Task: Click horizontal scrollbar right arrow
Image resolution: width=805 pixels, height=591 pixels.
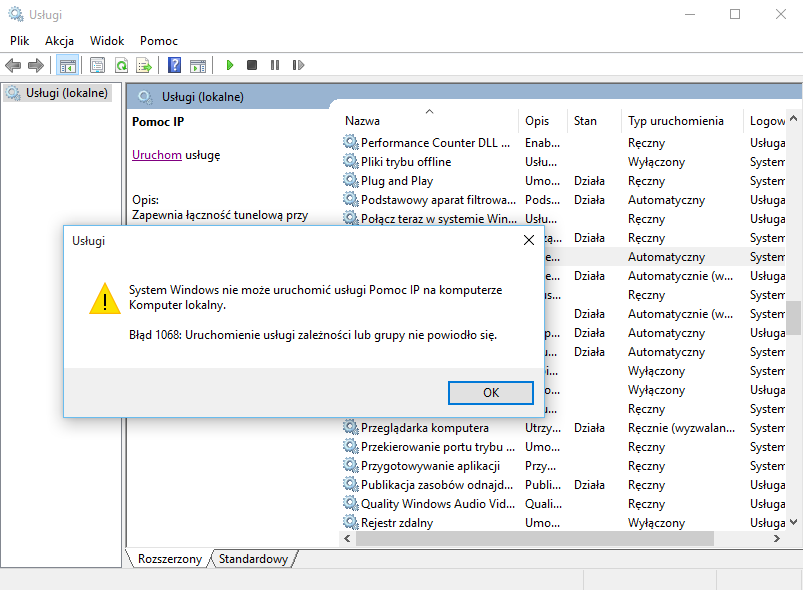Action: [777, 539]
